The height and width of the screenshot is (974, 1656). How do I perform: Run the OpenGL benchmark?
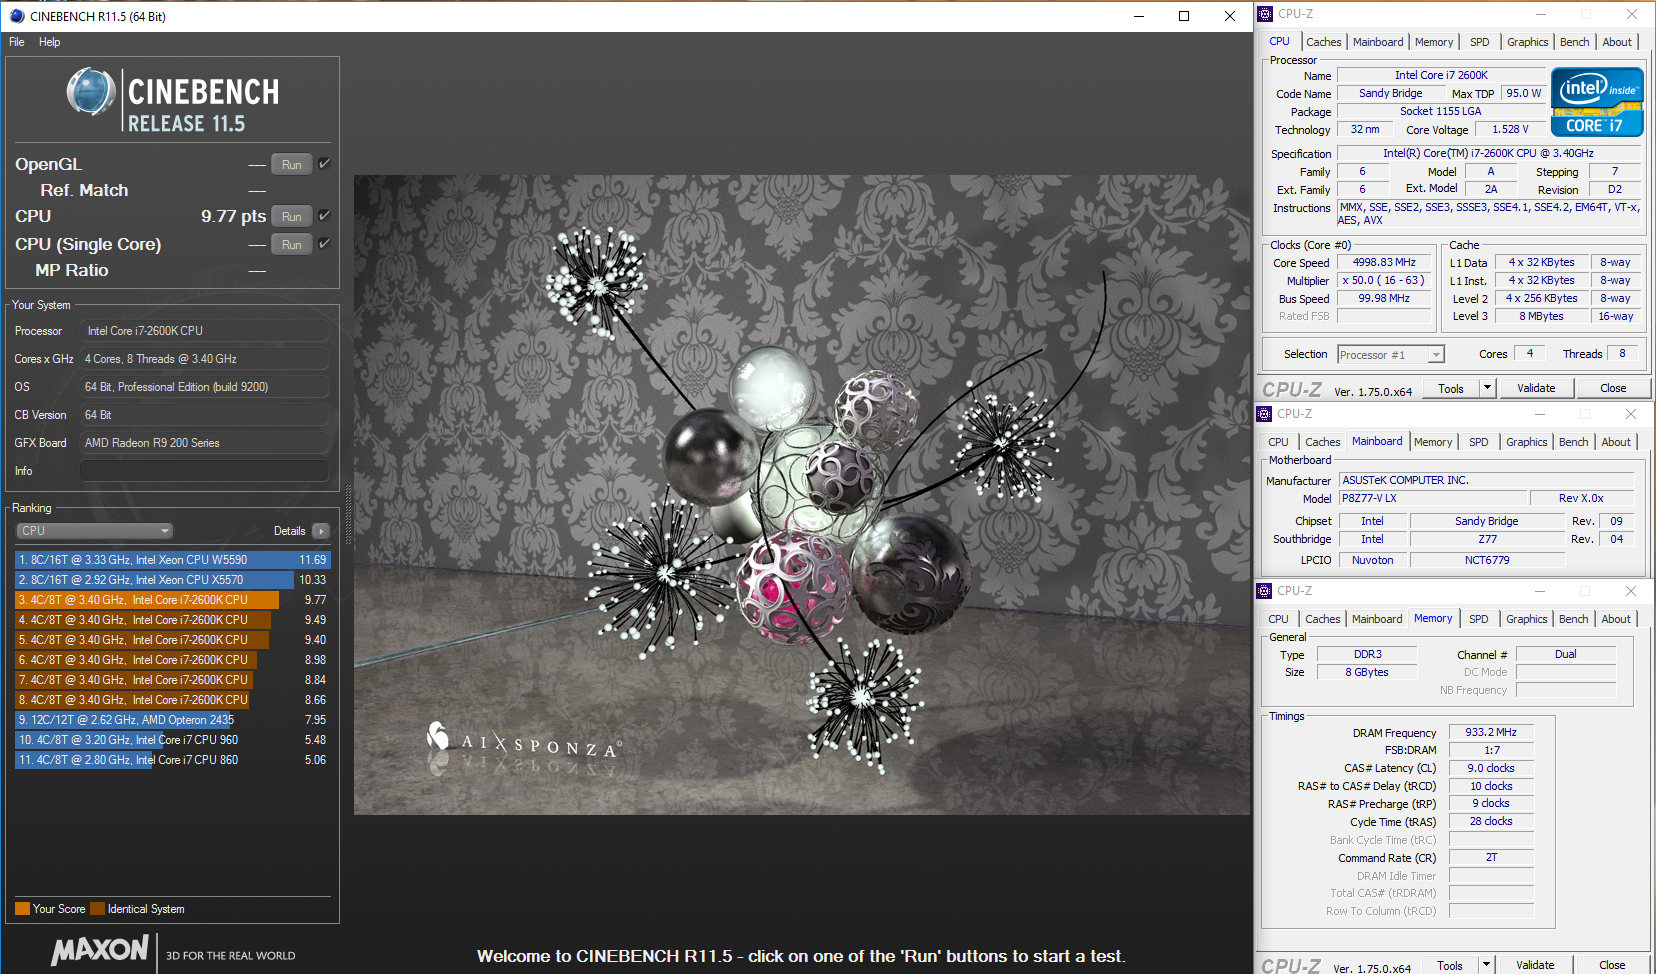[292, 164]
